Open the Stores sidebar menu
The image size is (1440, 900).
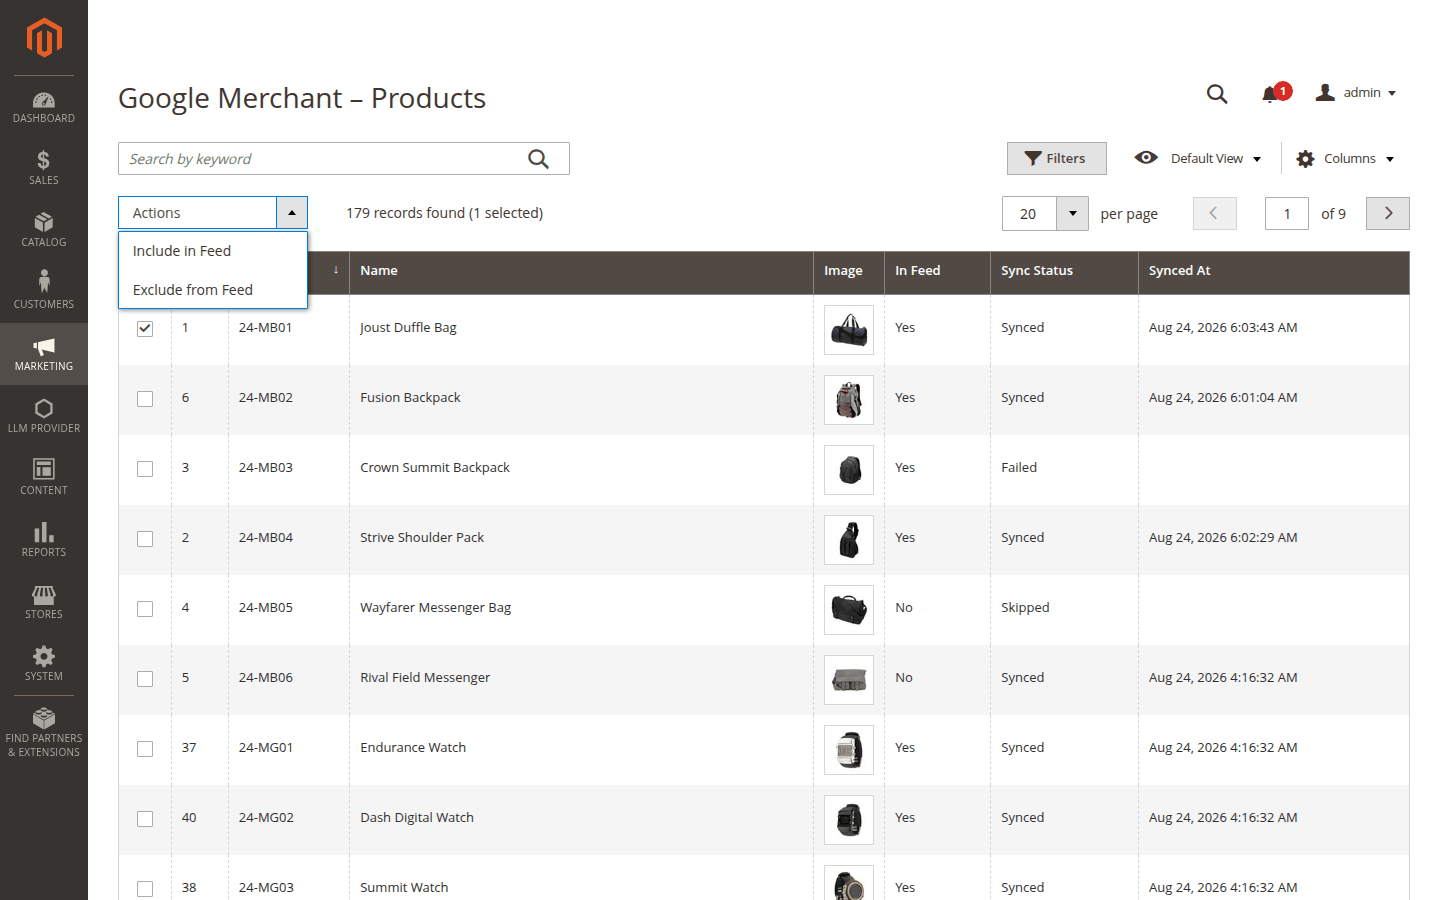pos(44,602)
